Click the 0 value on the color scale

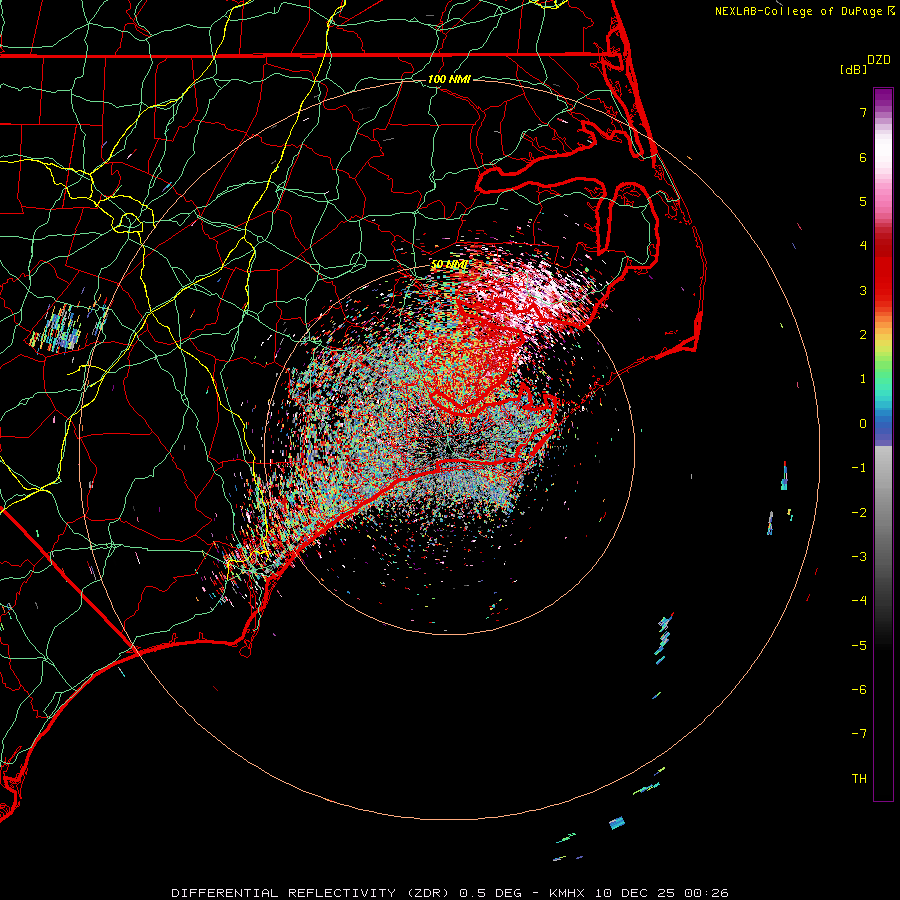pyautogui.click(x=863, y=424)
